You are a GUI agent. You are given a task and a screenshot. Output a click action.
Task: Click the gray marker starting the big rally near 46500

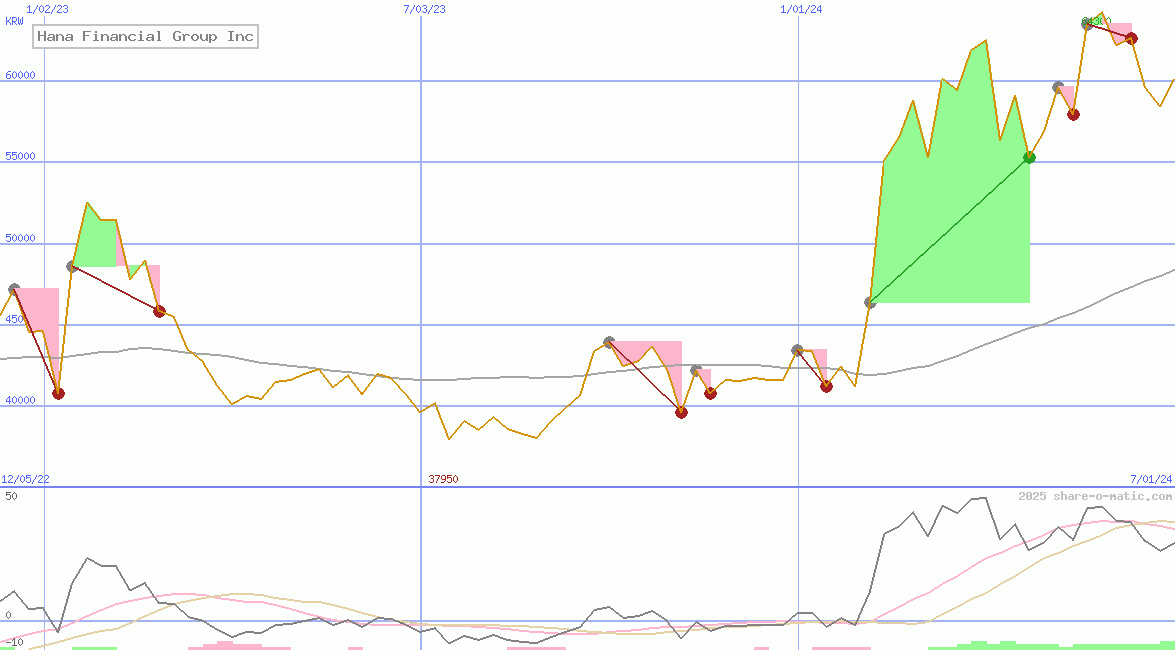coord(869,303)
